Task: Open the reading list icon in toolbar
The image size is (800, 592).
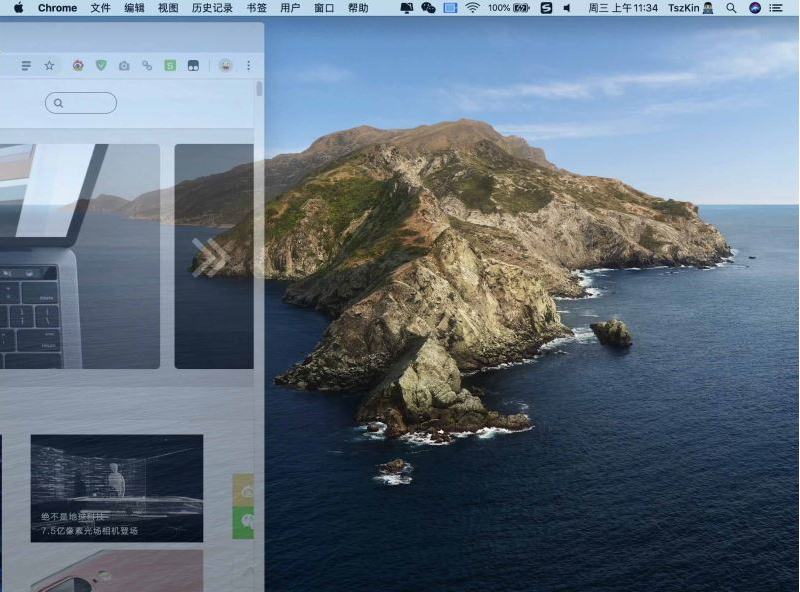Action: pos(26,65)
